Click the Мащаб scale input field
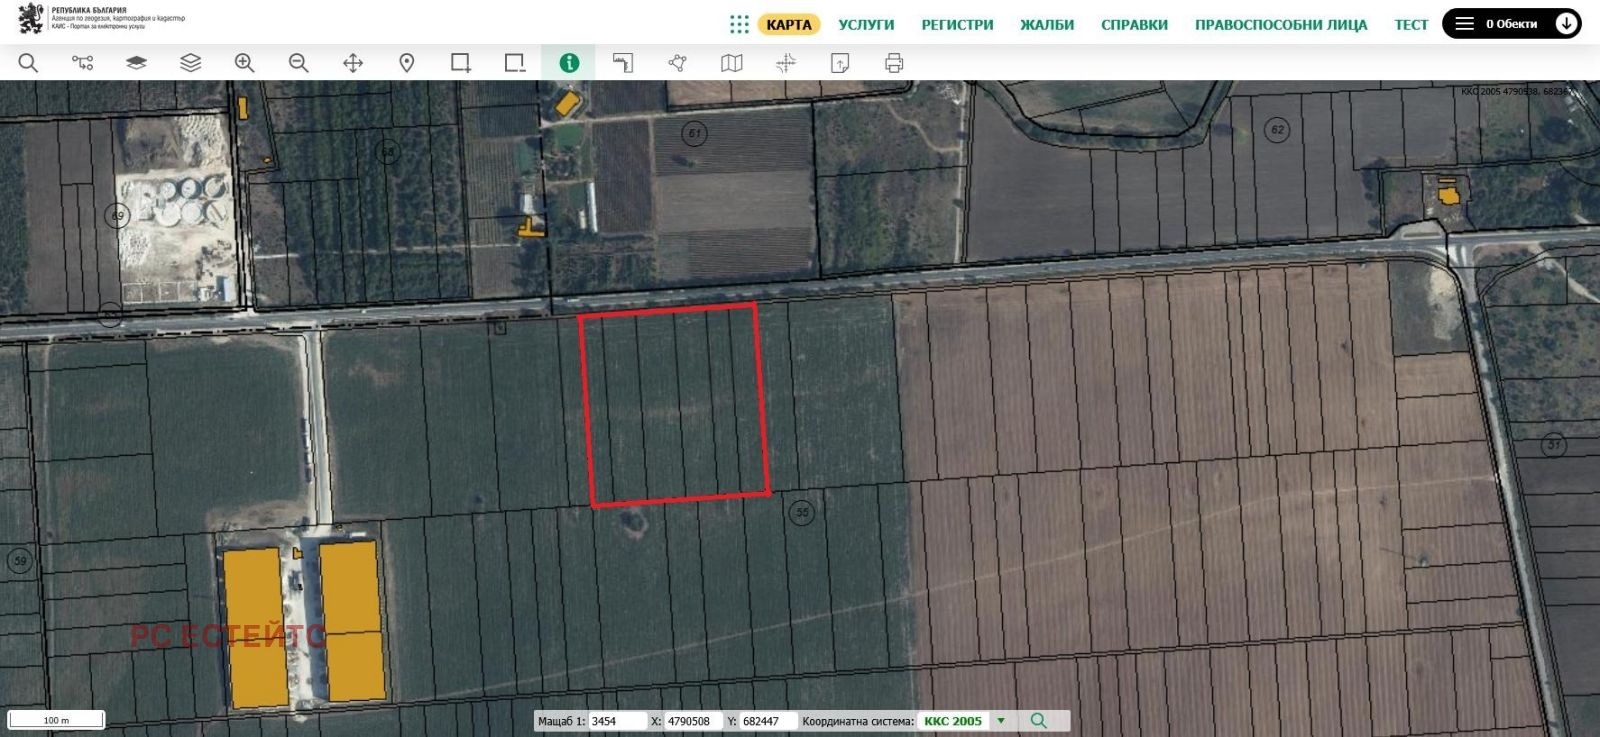 617,721
